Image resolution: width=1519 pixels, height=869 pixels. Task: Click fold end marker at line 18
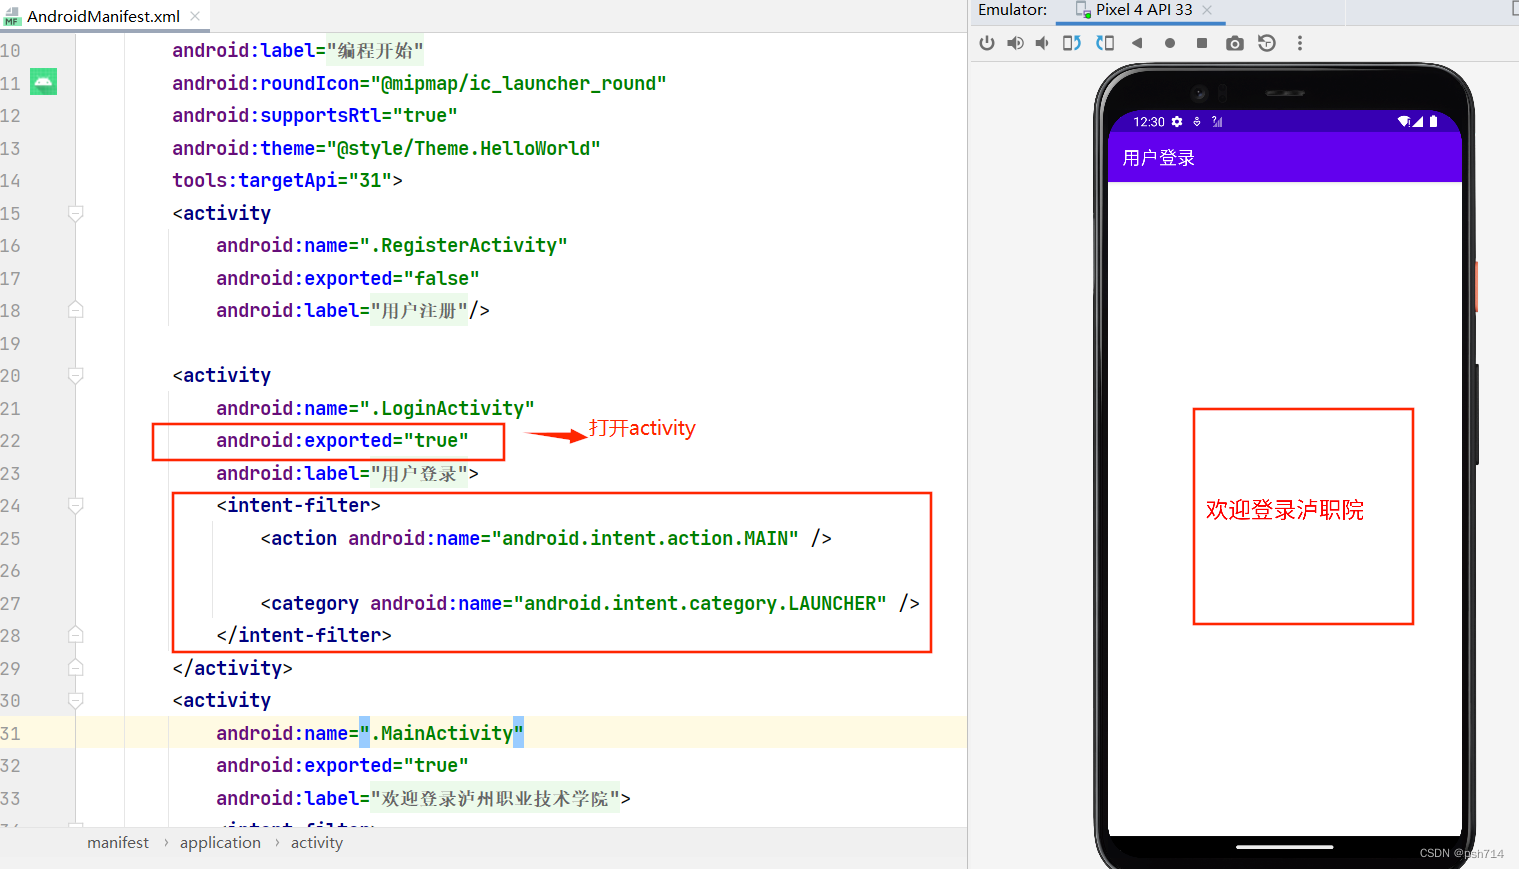75,310
